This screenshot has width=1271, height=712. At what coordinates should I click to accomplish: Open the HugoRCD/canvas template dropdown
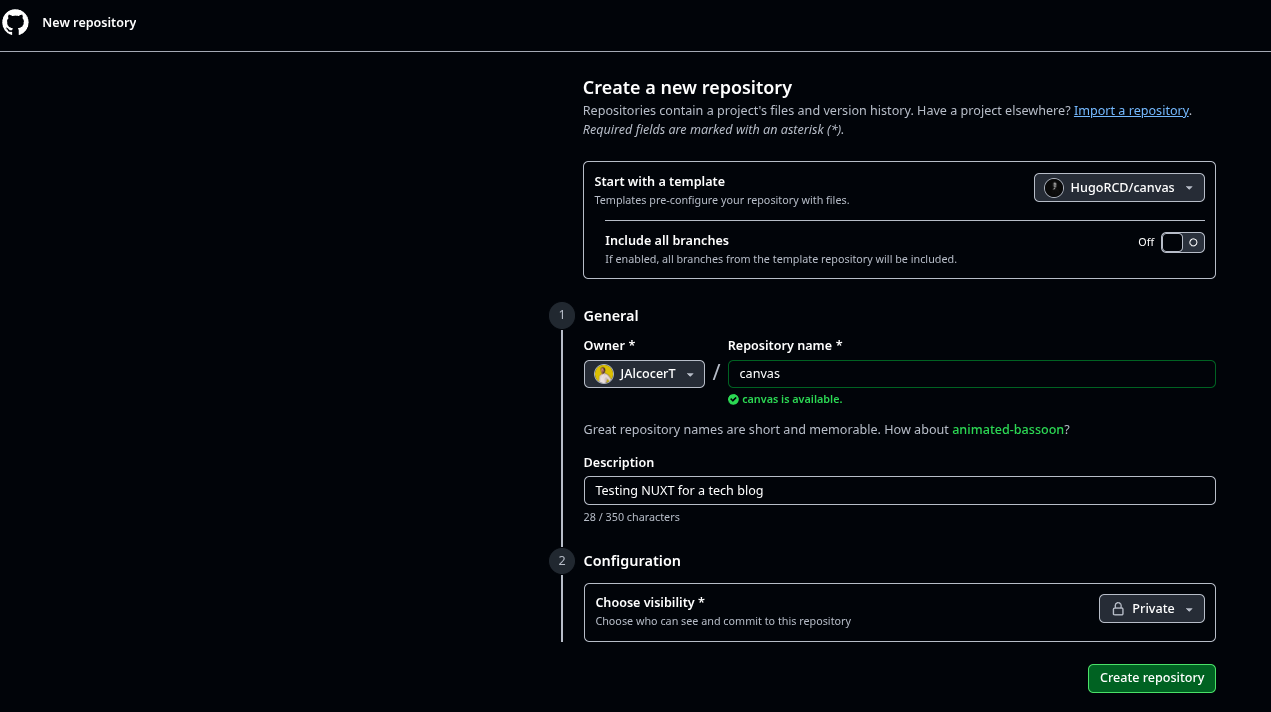tap(1118, 187)
